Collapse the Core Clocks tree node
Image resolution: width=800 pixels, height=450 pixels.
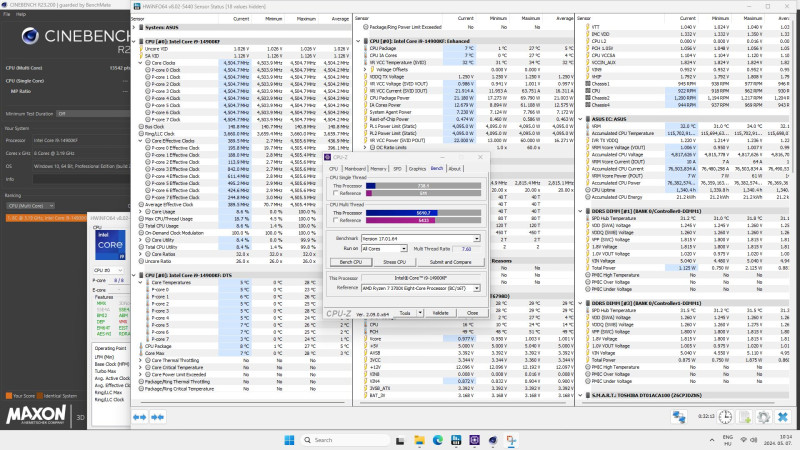(141, 63)
